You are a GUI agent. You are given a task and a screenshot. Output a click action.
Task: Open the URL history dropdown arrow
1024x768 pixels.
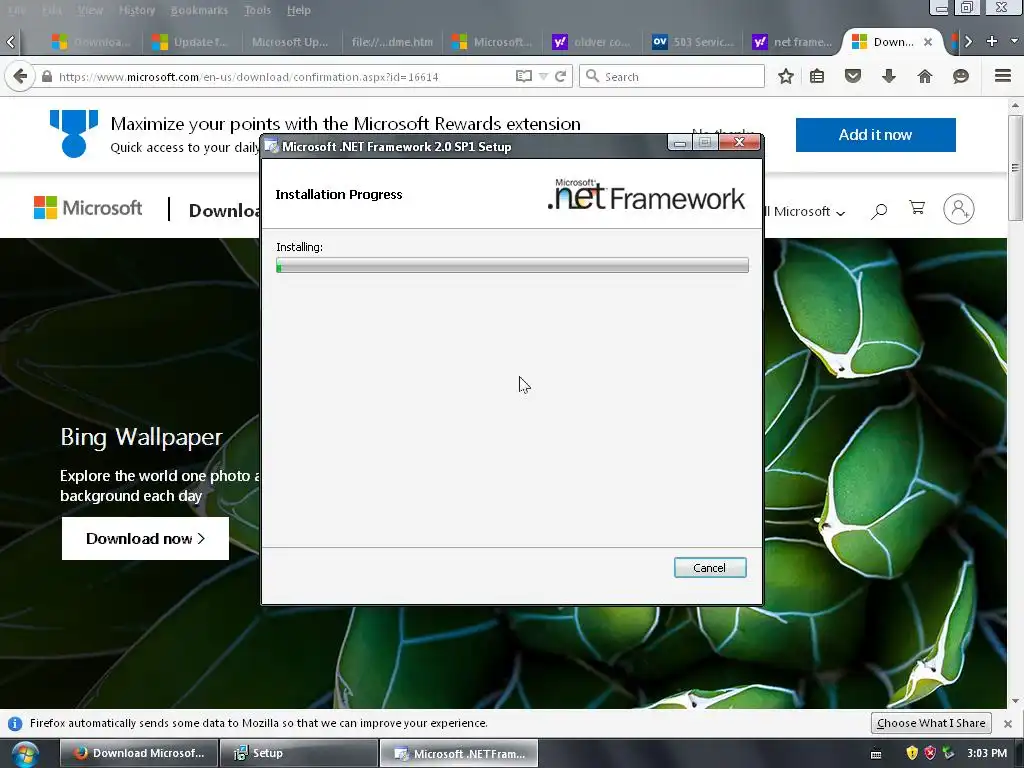[x=543, y=76]
